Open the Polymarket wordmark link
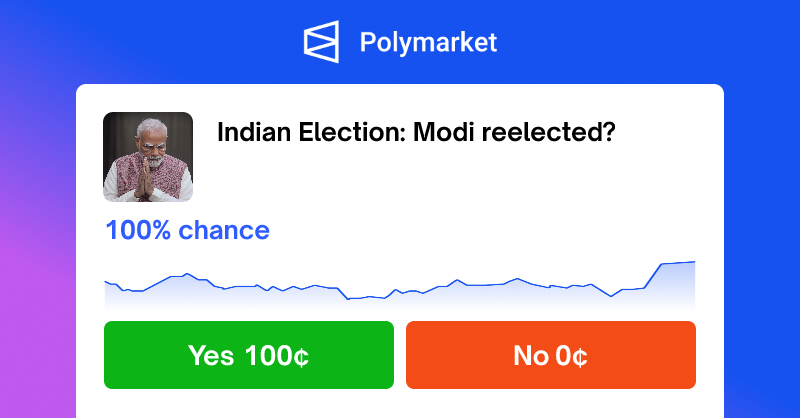 (428, 43)
